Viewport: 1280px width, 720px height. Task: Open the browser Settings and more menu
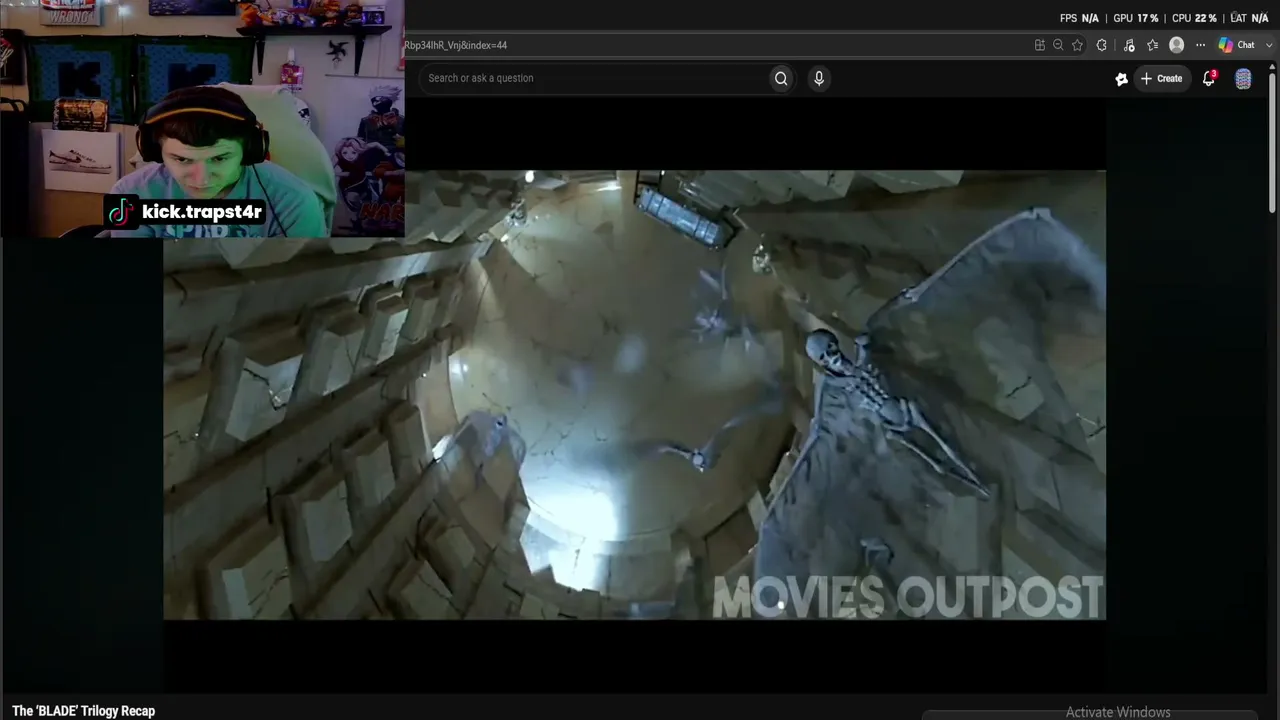pyautogui.click(x=1201, y=45)
